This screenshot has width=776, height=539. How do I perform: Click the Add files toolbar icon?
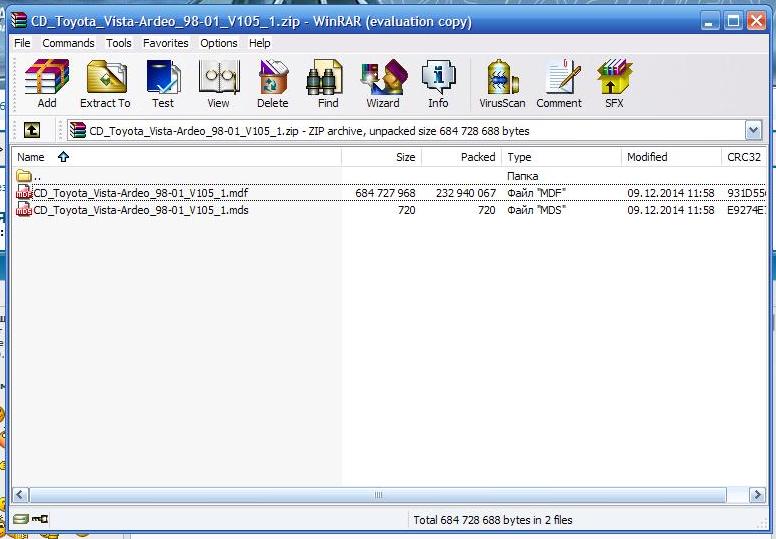[x=47, y=84]
